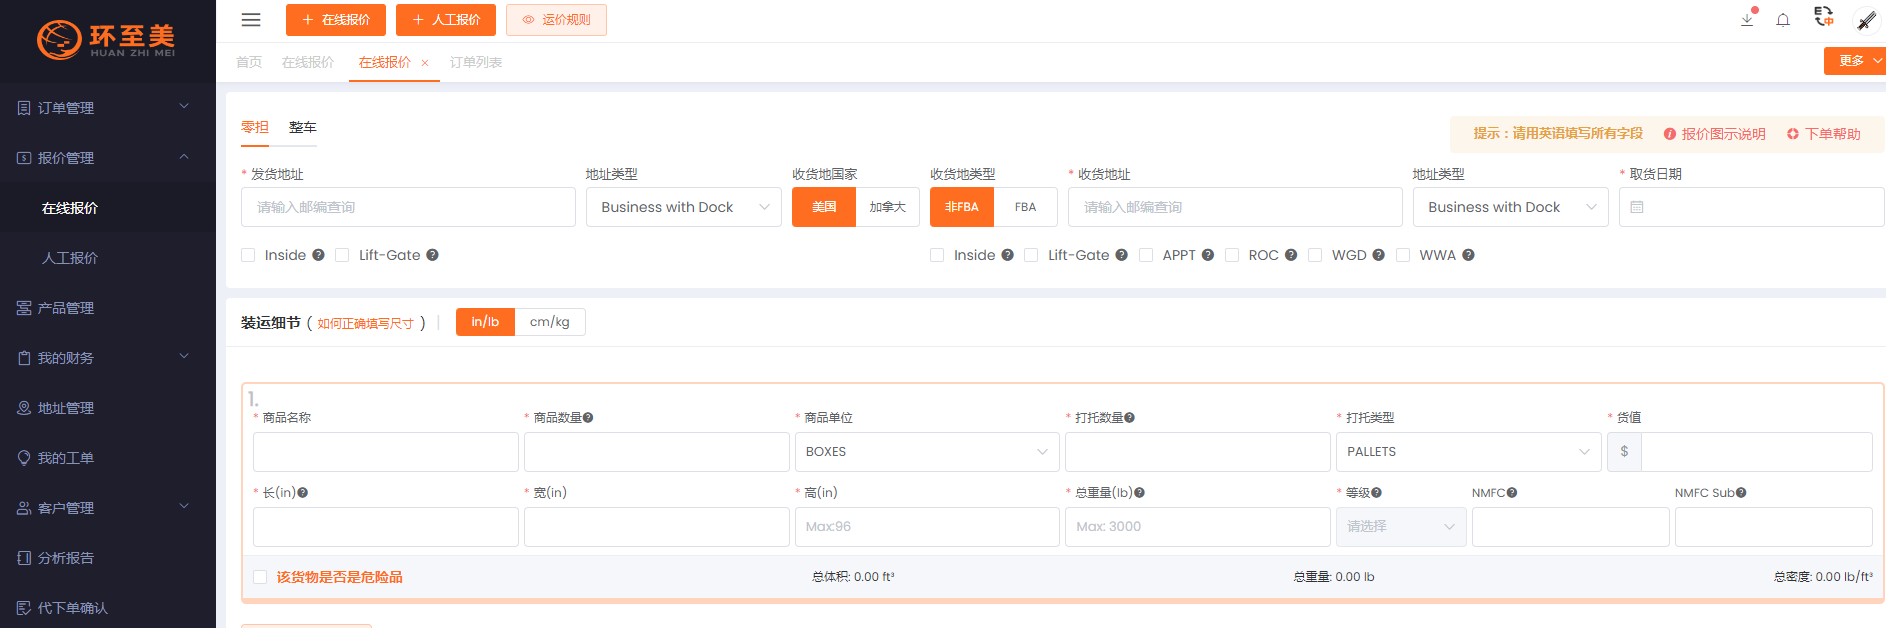The image size is (1886, 628).
Task: Tick the 该货物是否是危险品 checkbox
Action: click(x=260, y=577)
